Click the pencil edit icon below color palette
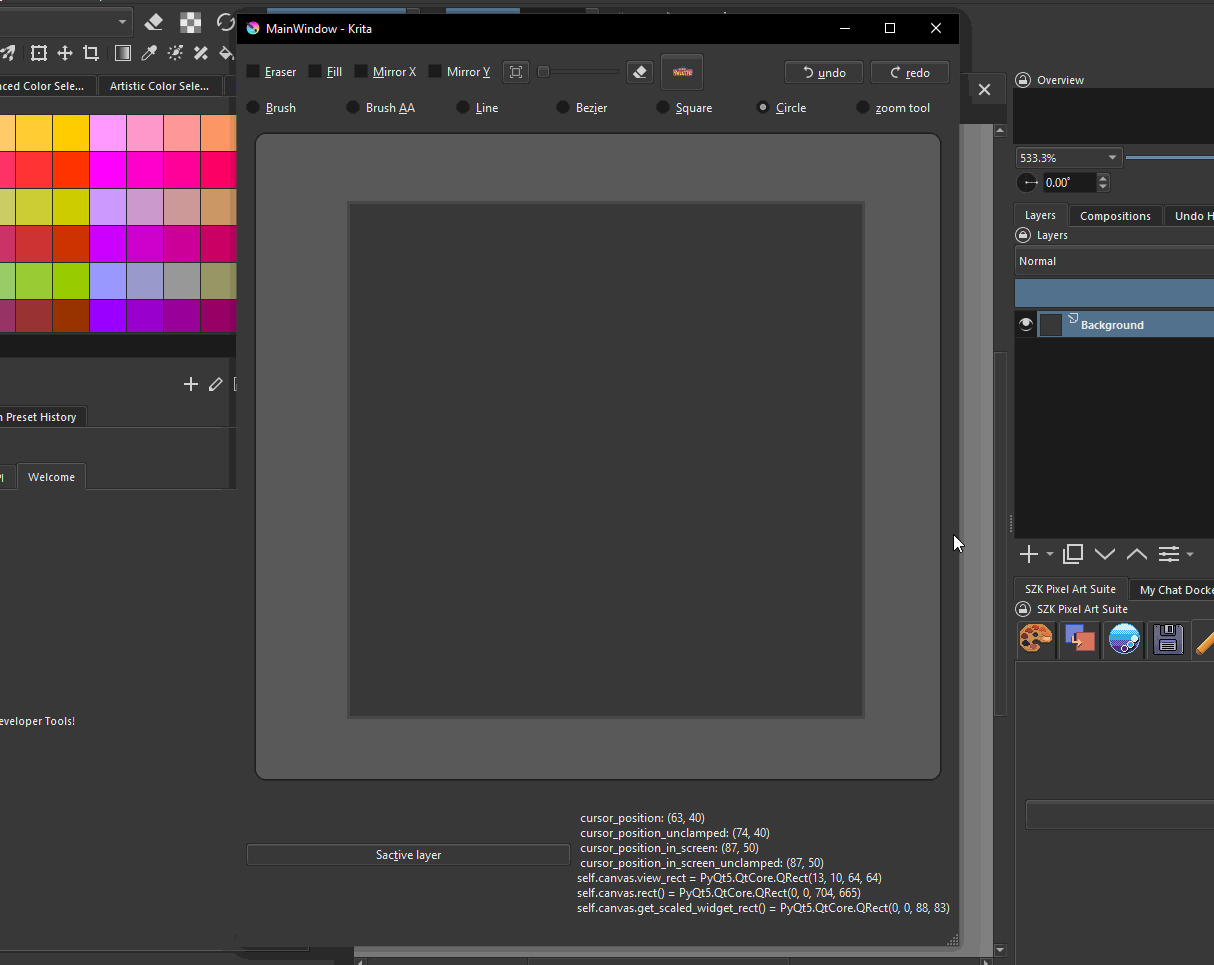The width and height of the screenshot is (1214, 965). click(x=215, y=384)
